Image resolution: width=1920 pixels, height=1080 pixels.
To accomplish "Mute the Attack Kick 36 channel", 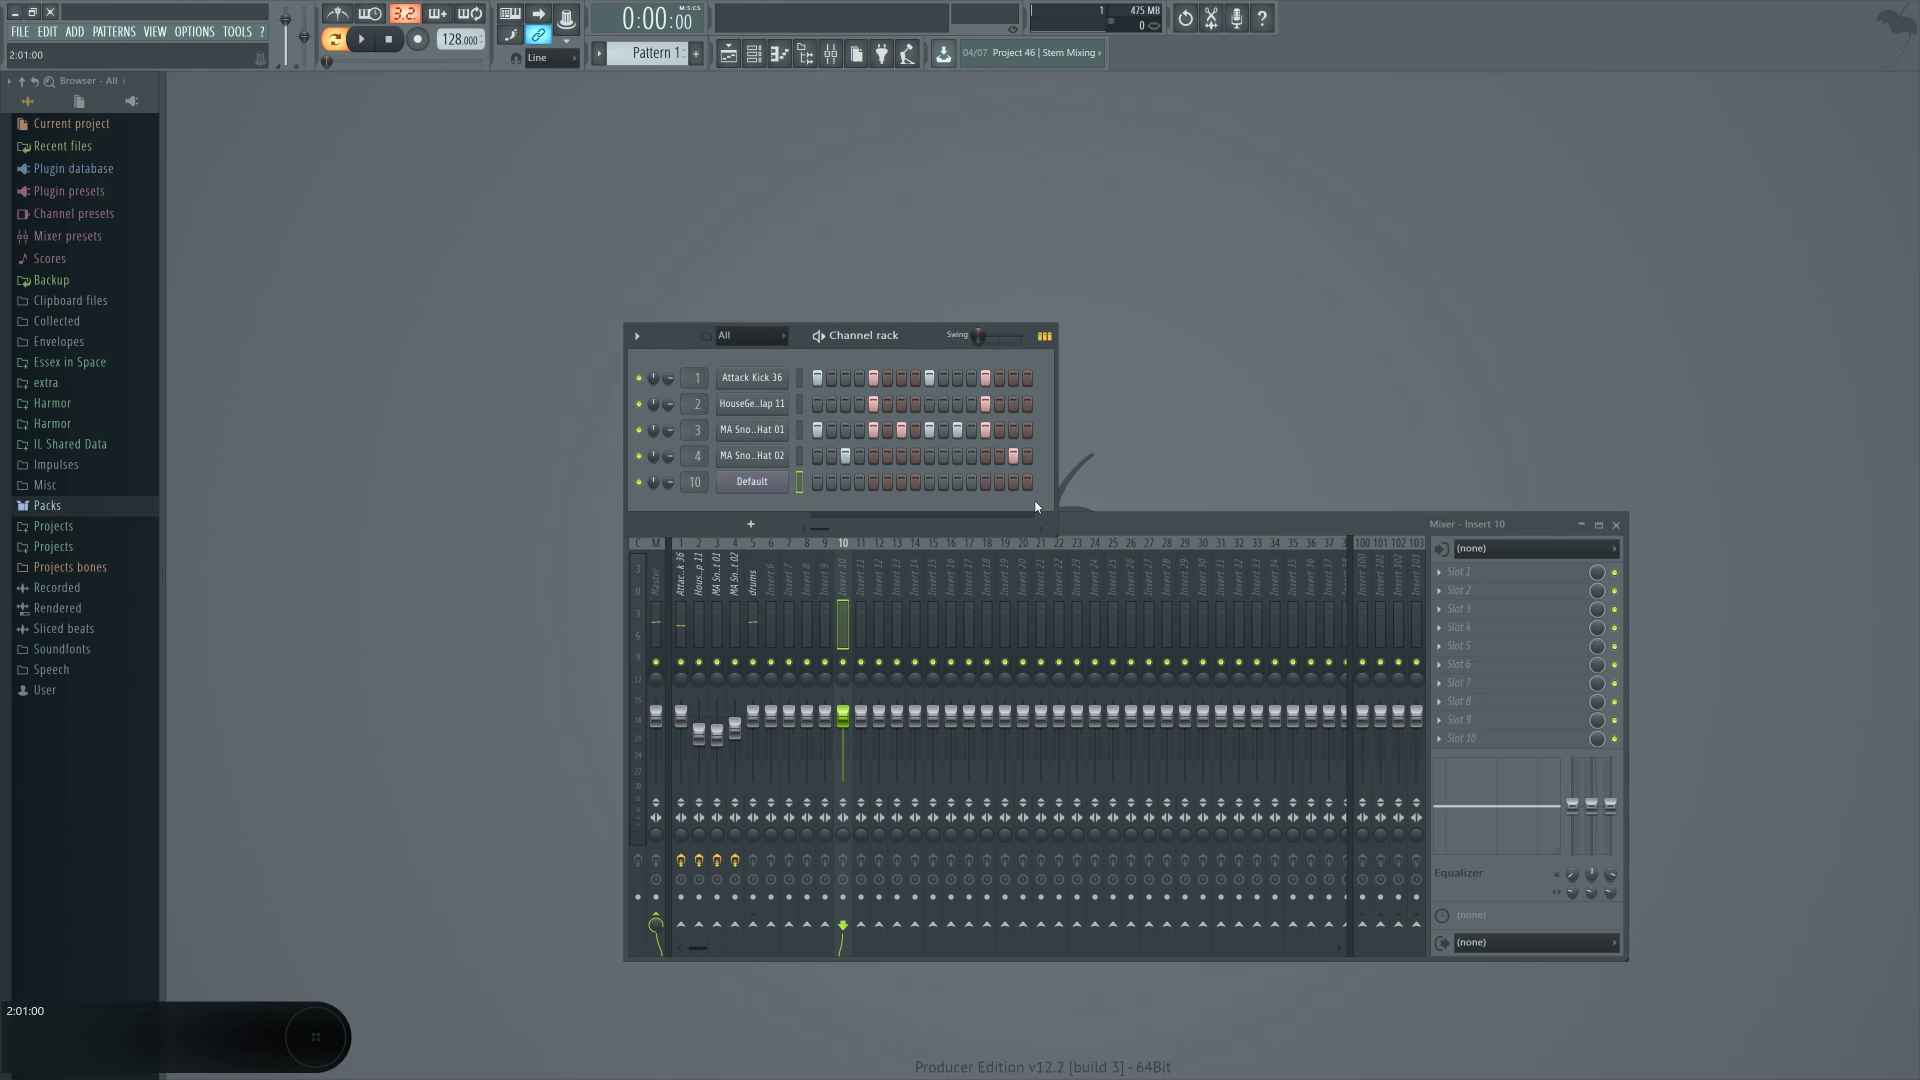I will (x=638, y=378).
